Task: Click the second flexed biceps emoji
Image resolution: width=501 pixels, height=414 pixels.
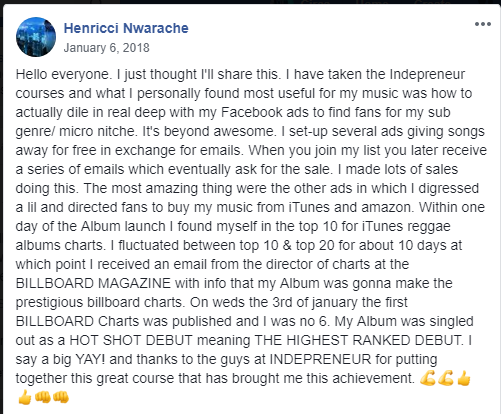Action: pyautogui.click(x=446, y=378)
